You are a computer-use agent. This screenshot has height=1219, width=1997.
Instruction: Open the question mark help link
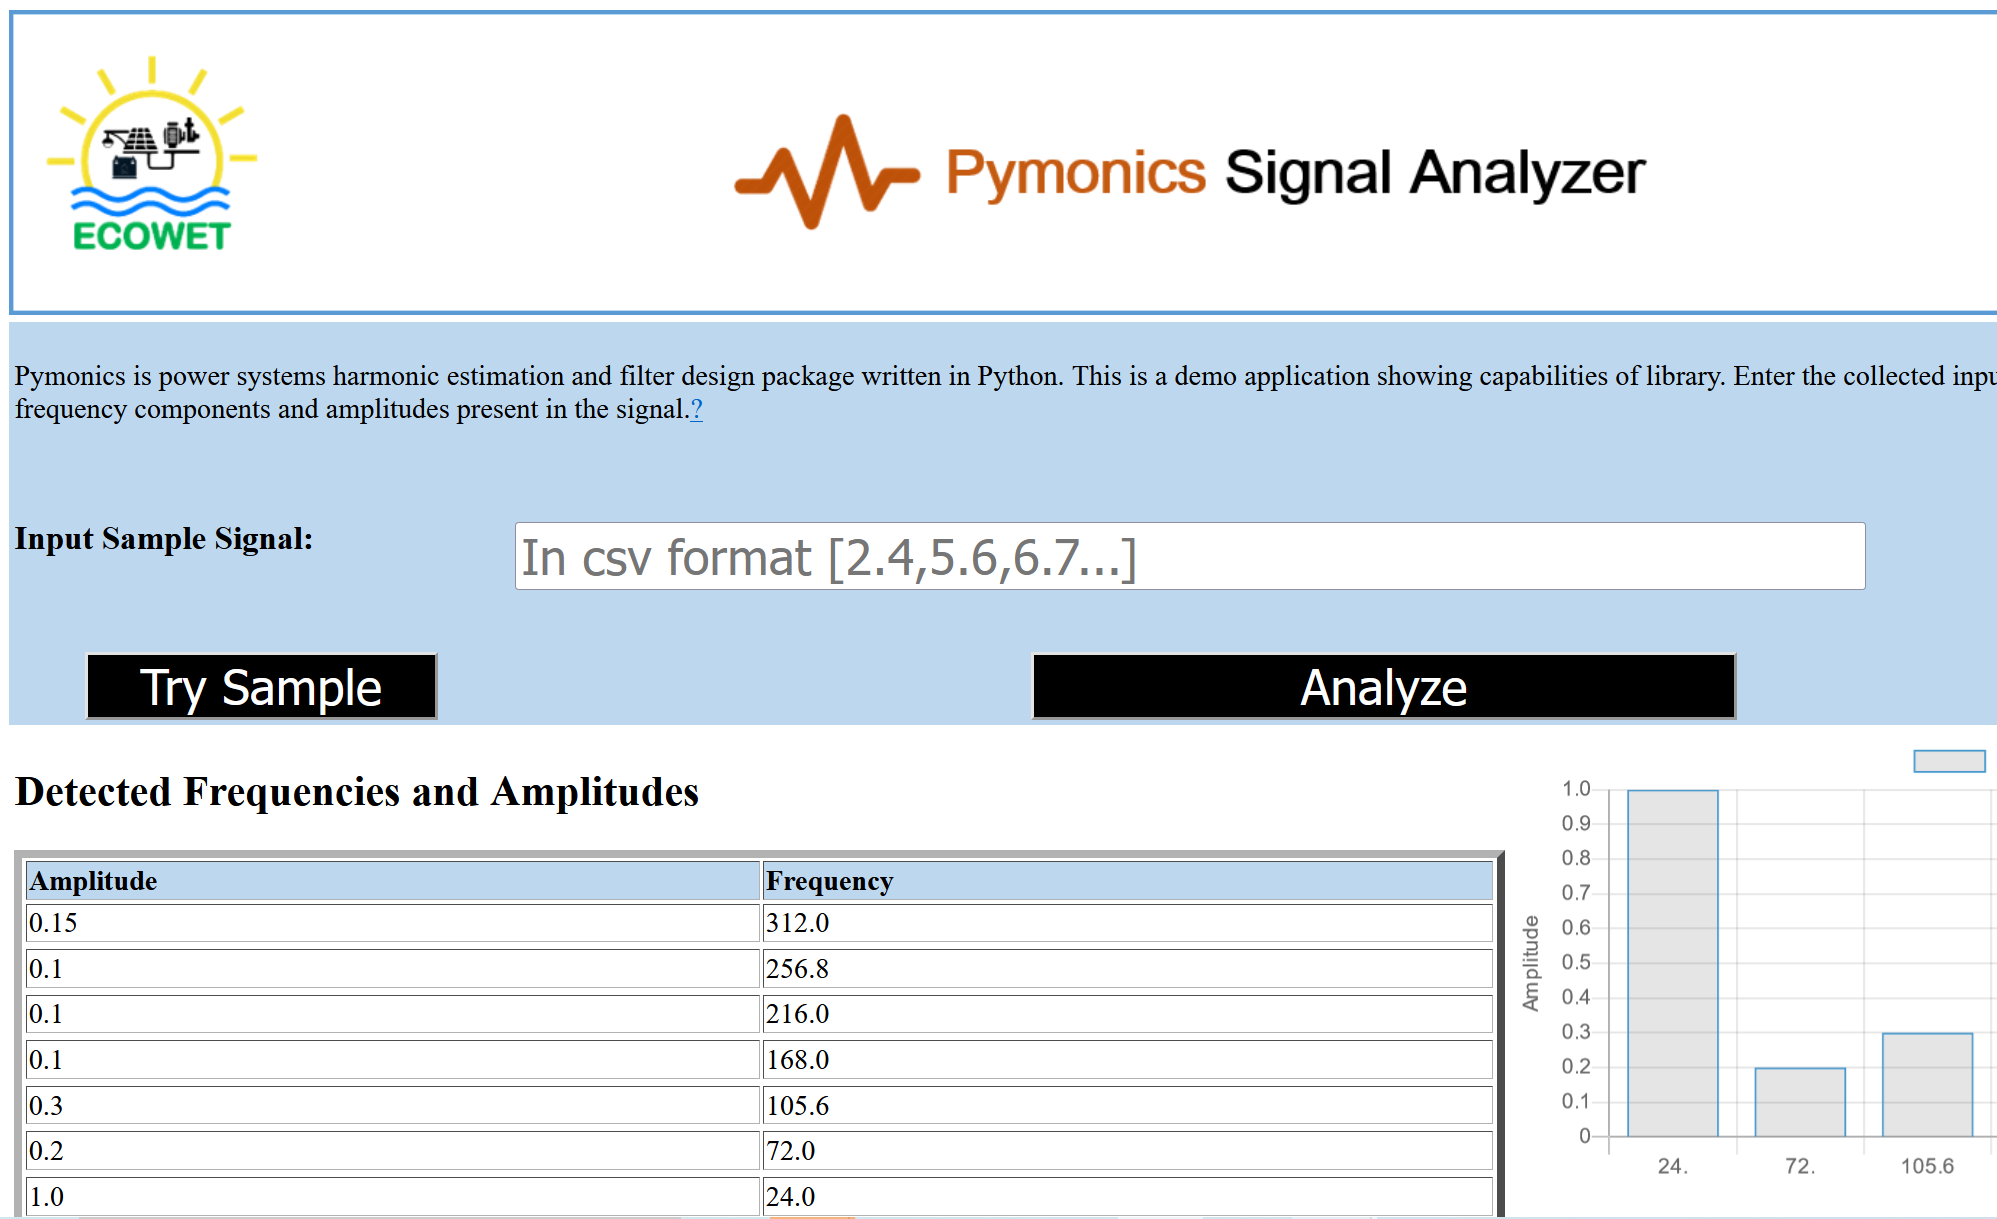coord(696,409)
